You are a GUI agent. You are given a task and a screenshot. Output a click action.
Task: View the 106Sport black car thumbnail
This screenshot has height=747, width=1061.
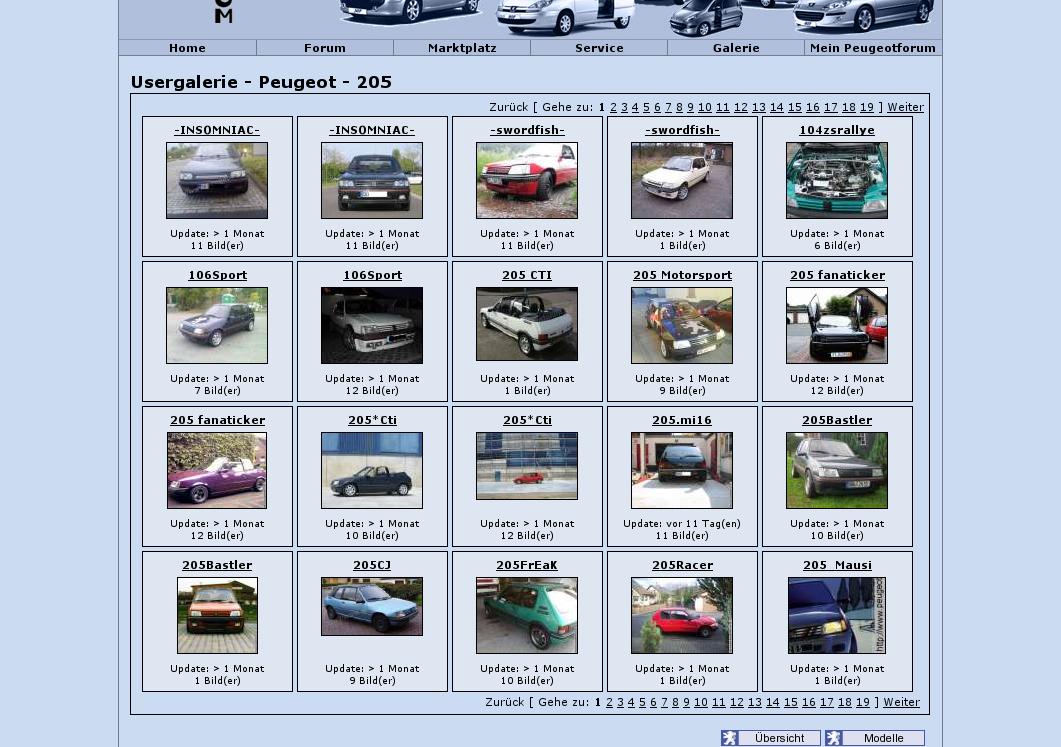click(x=217, y=325)
